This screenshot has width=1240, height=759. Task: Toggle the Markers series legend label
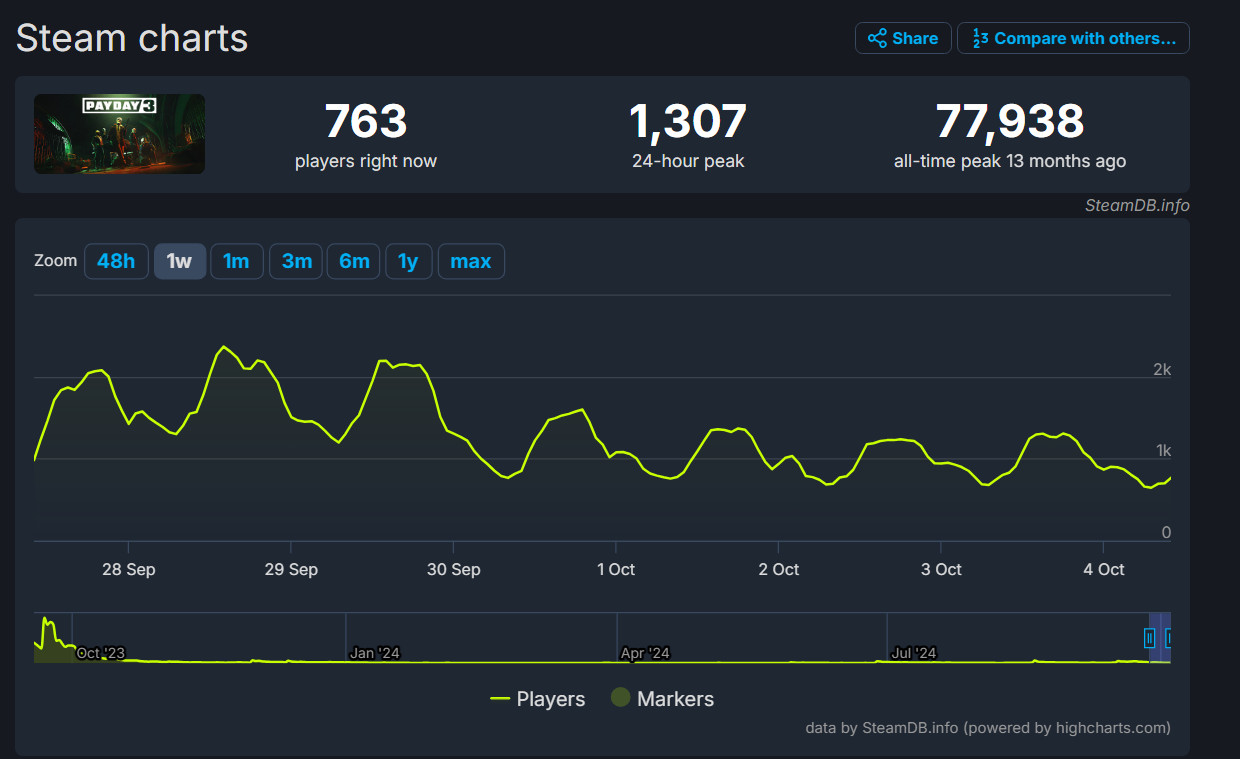tap(675, 699)
